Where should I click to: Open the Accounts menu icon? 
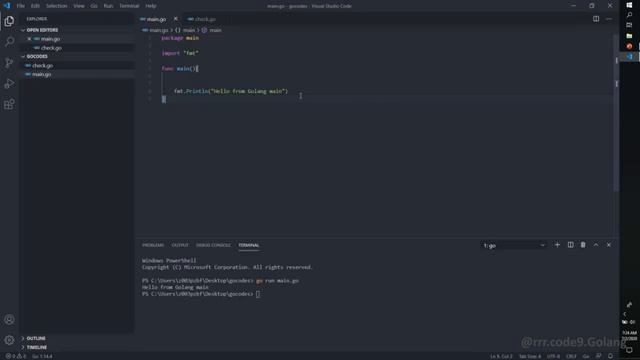click(9, 319)
